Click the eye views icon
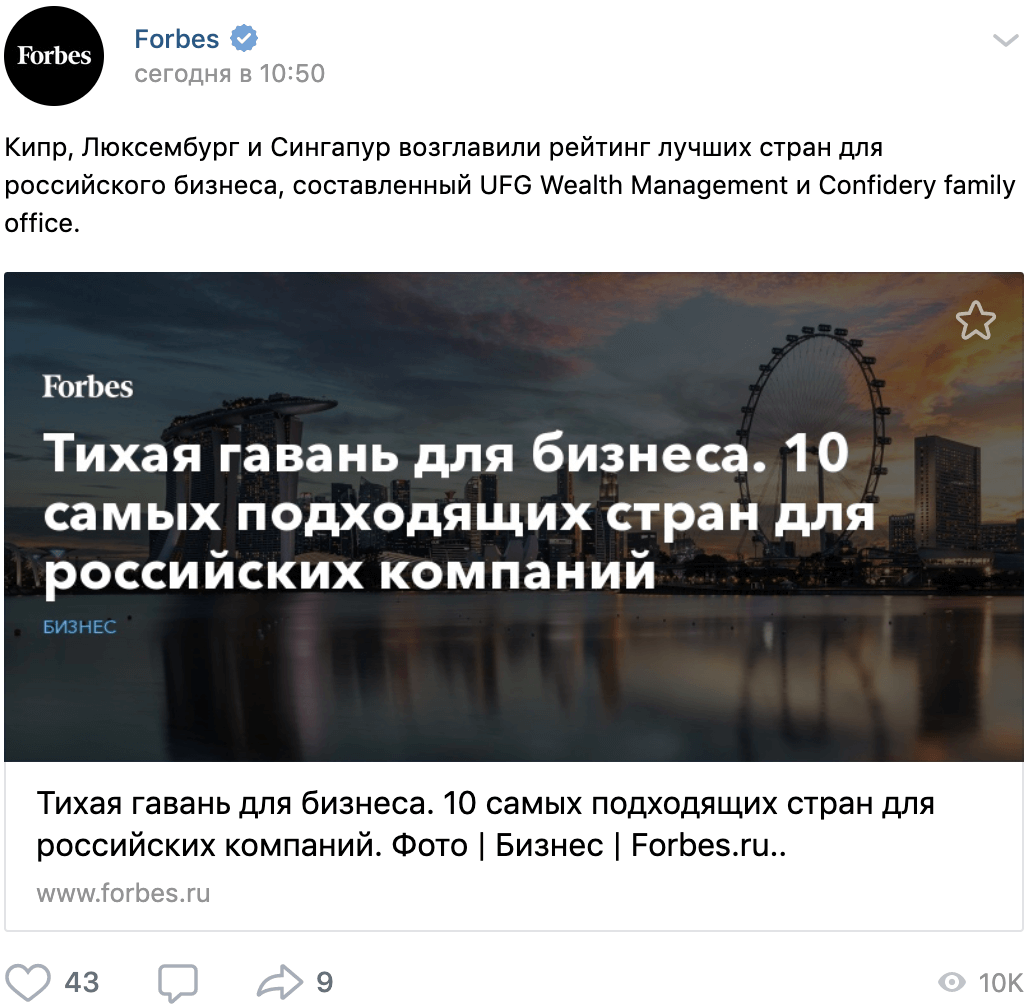This screenshot has height=1006, width=1032. (x=952, y=982)
